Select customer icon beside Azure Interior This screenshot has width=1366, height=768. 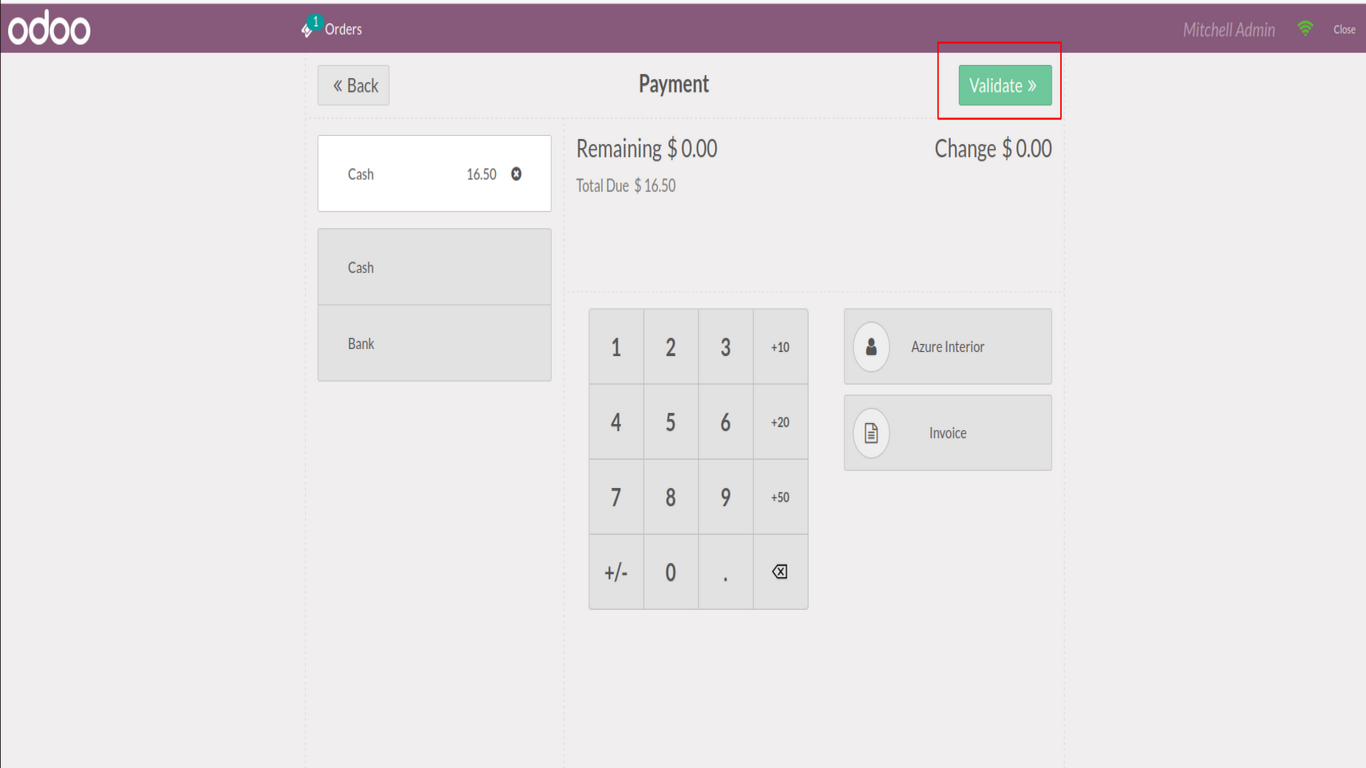(x=871, y=347)
